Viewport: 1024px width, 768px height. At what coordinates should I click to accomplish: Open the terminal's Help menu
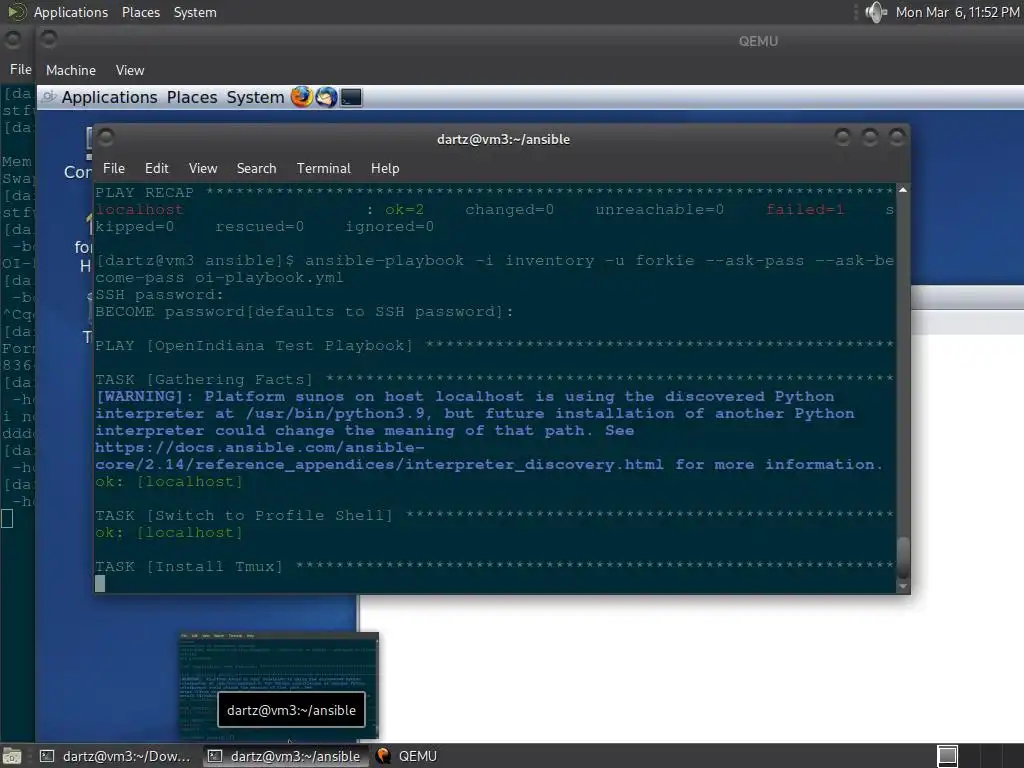(x=385, y=168)
